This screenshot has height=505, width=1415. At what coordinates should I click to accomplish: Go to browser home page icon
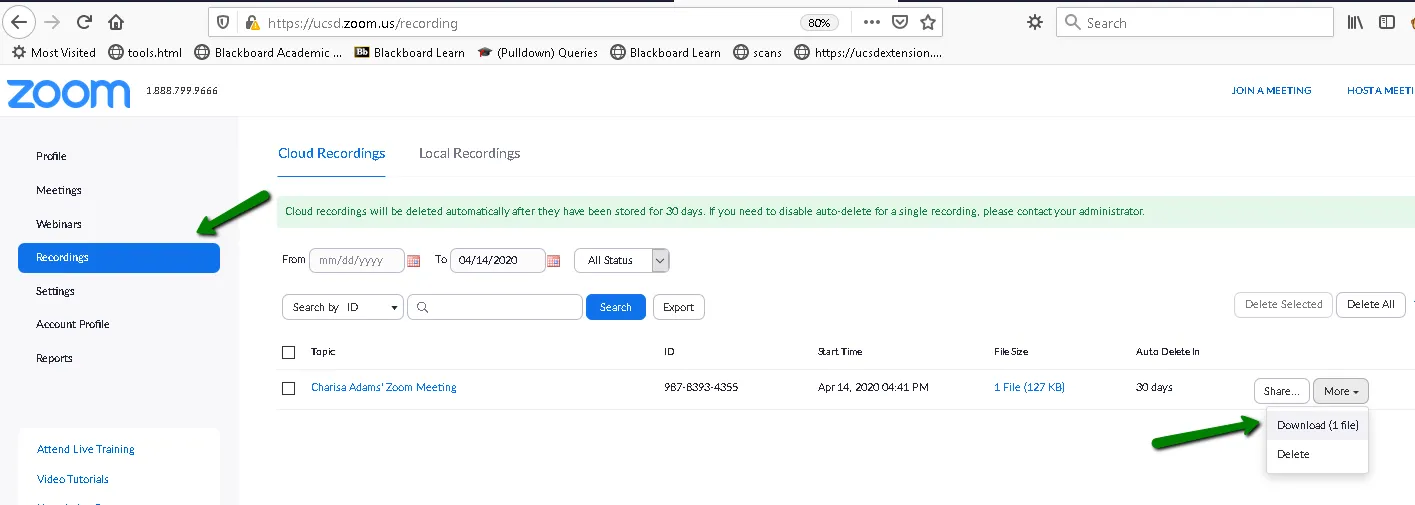pyautogui.click(x=117, y=22)
